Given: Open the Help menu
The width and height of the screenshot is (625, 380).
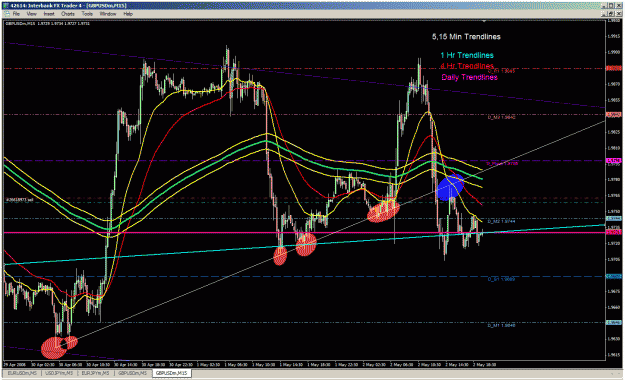Looking at the screenshot, I should pyautogui.click(x=128, y=14).
